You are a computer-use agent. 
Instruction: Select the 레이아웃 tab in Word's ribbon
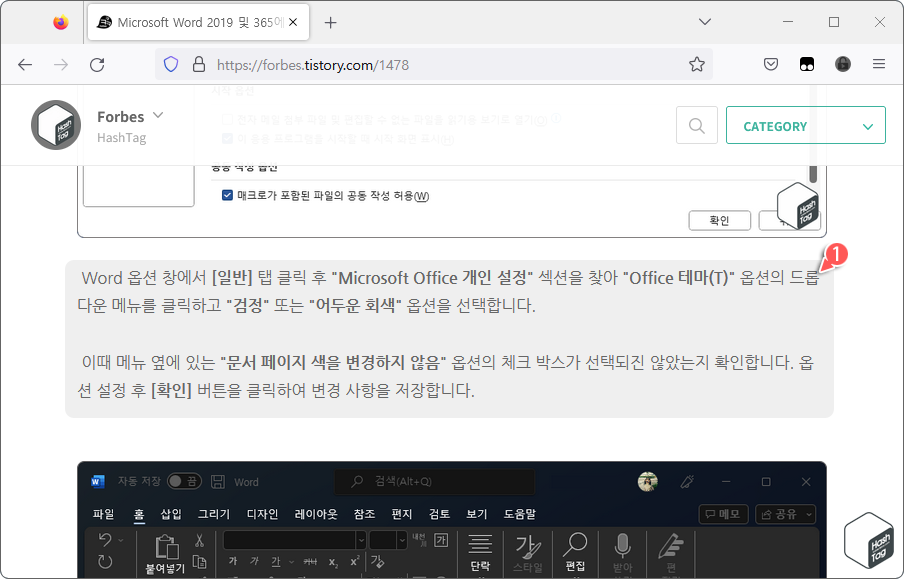tap(316, 514)
